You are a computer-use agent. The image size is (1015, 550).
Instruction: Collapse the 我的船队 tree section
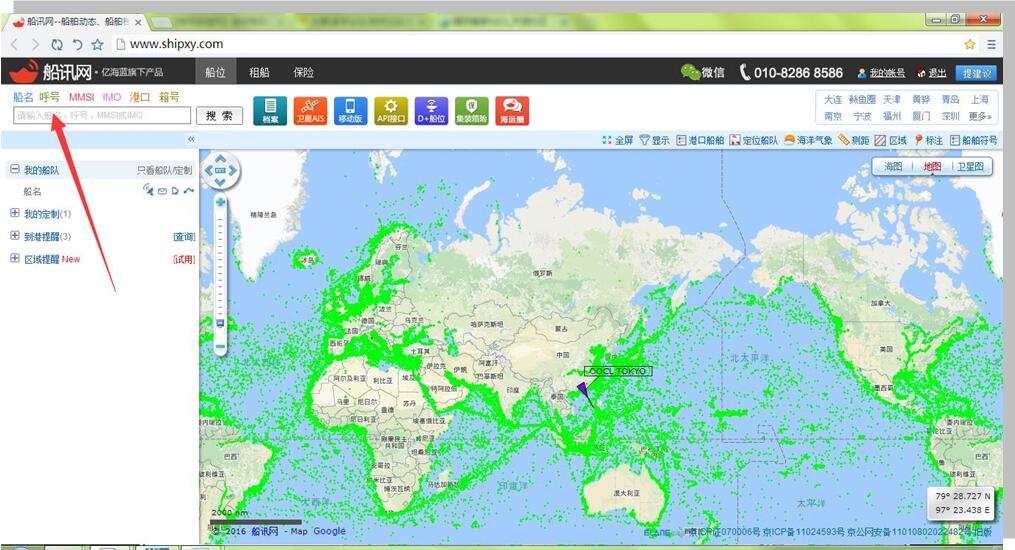(x=15, y=170)
